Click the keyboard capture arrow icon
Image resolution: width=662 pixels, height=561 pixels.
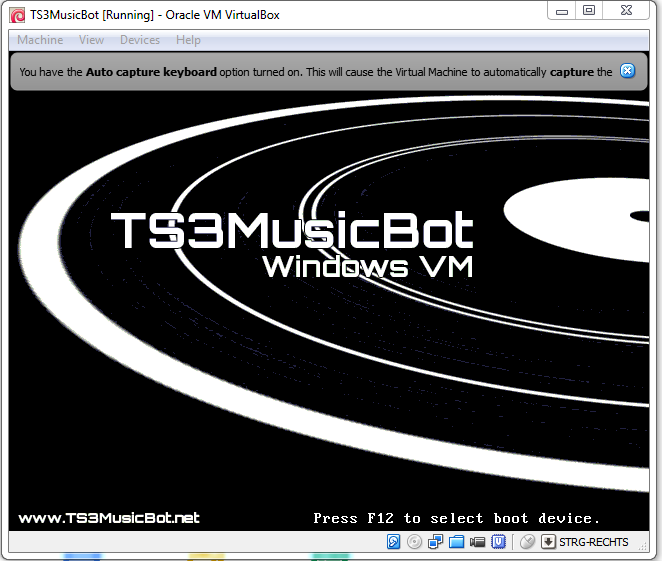pos(548,542)
